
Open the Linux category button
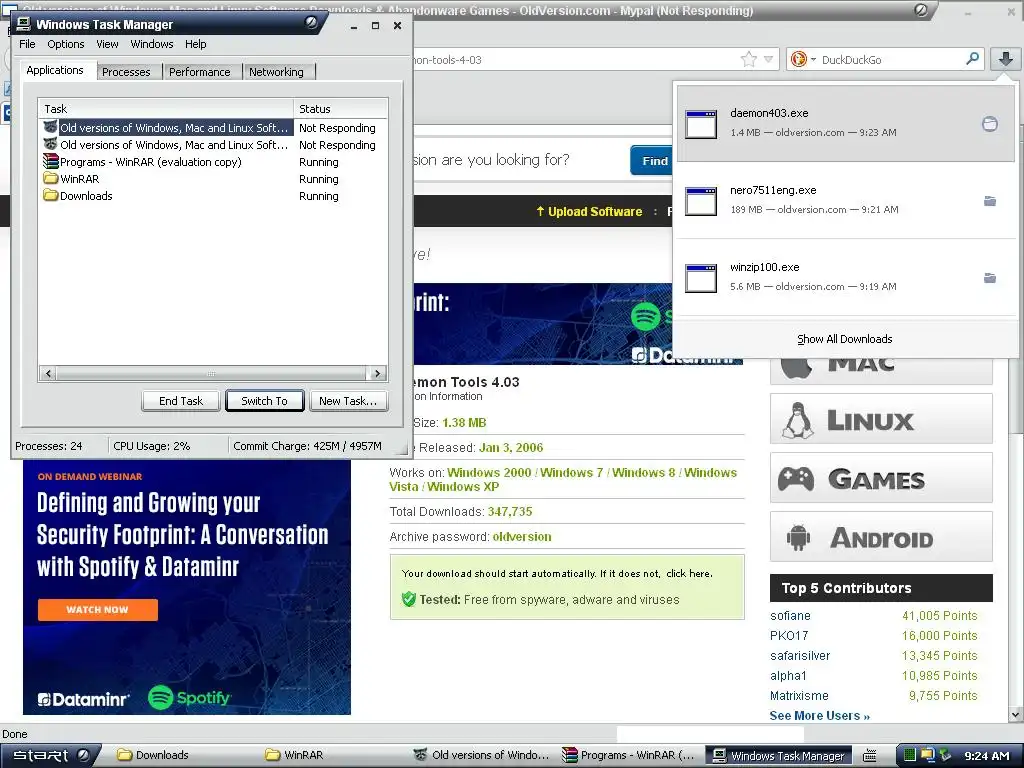[x=881, y=419]
